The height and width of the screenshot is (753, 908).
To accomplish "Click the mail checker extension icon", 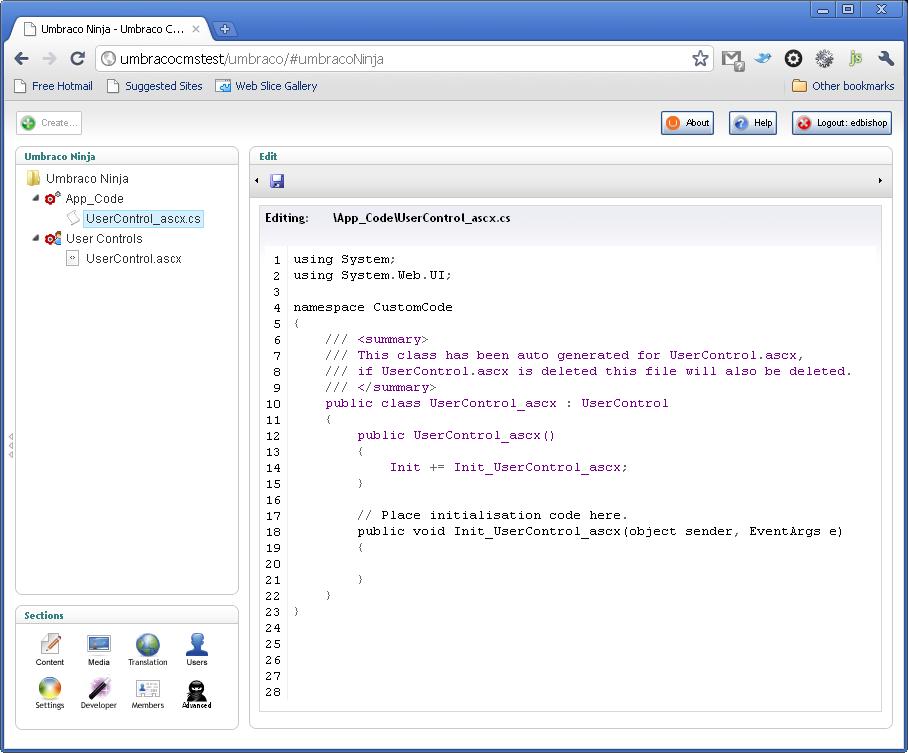I will point(733,60).
